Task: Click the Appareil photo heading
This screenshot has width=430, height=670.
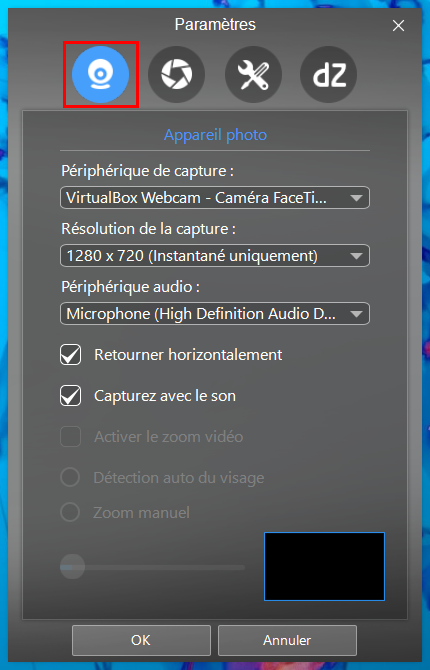Action: click(x=215, y=135)
